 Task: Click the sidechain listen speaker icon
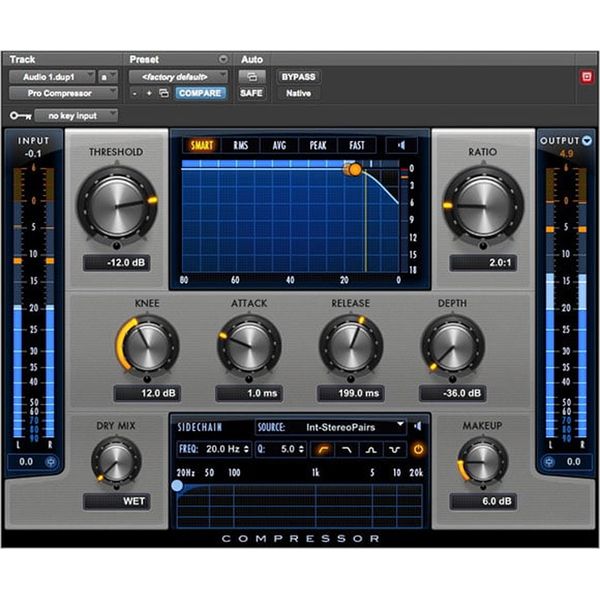417,426
